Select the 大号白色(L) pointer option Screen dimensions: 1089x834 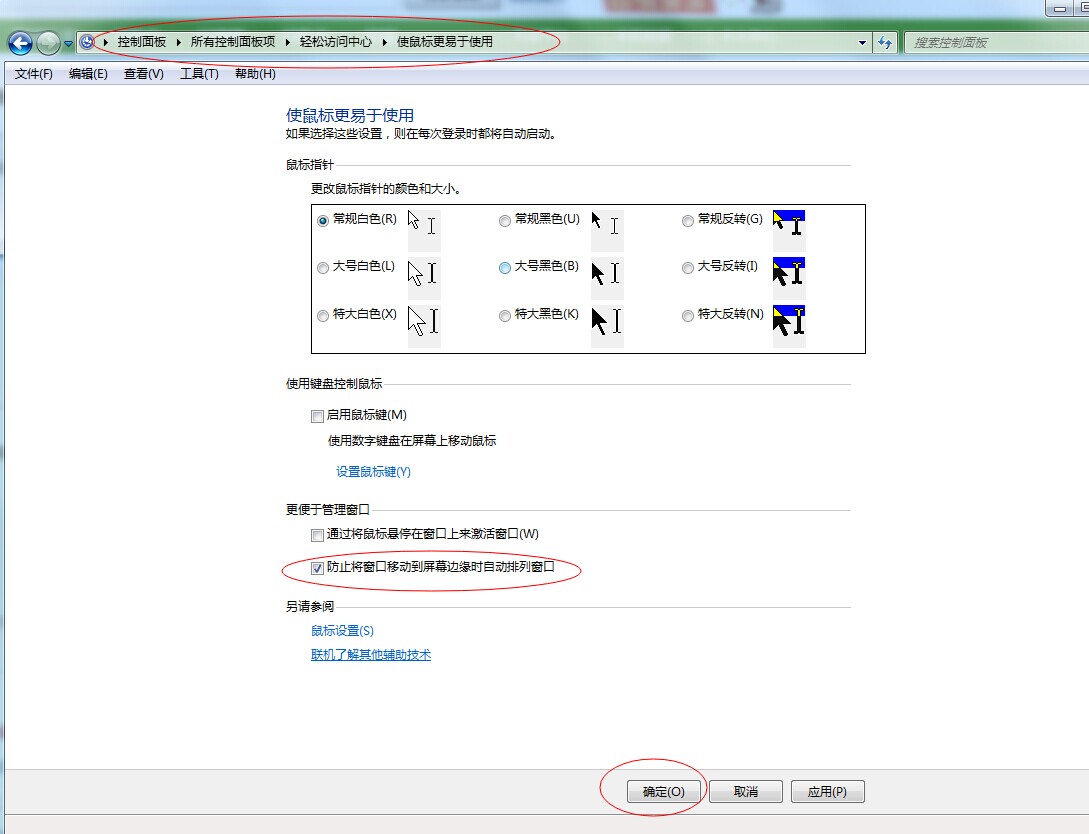point(322,268)
